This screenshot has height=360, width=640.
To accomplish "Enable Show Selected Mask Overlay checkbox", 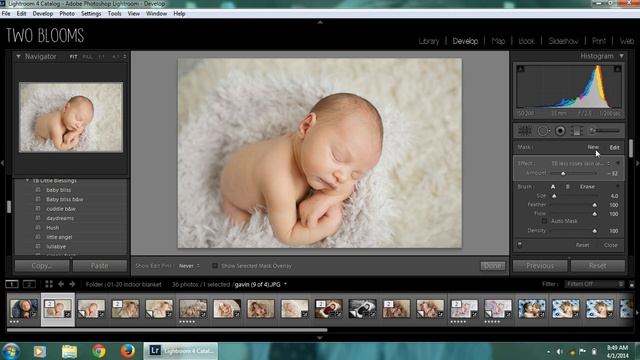I will 214,266.
